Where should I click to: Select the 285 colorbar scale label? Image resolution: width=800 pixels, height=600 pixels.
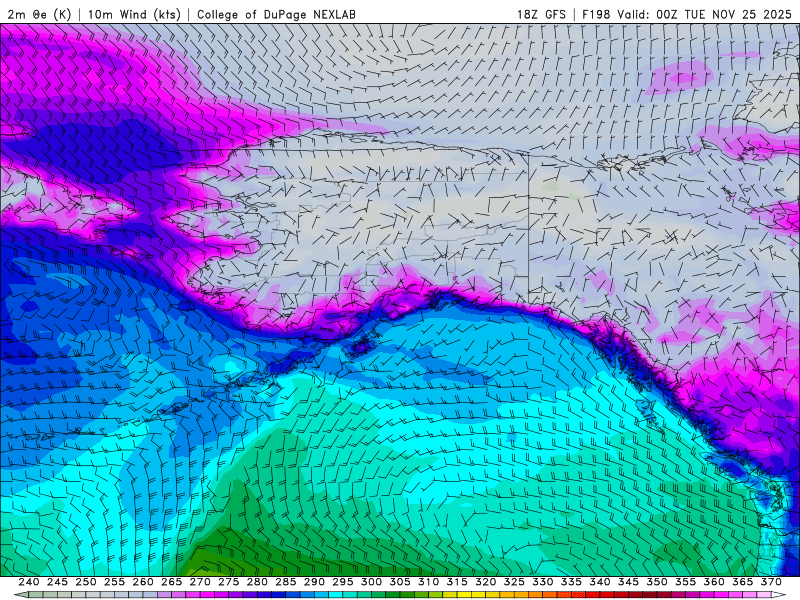coord(286,582)
